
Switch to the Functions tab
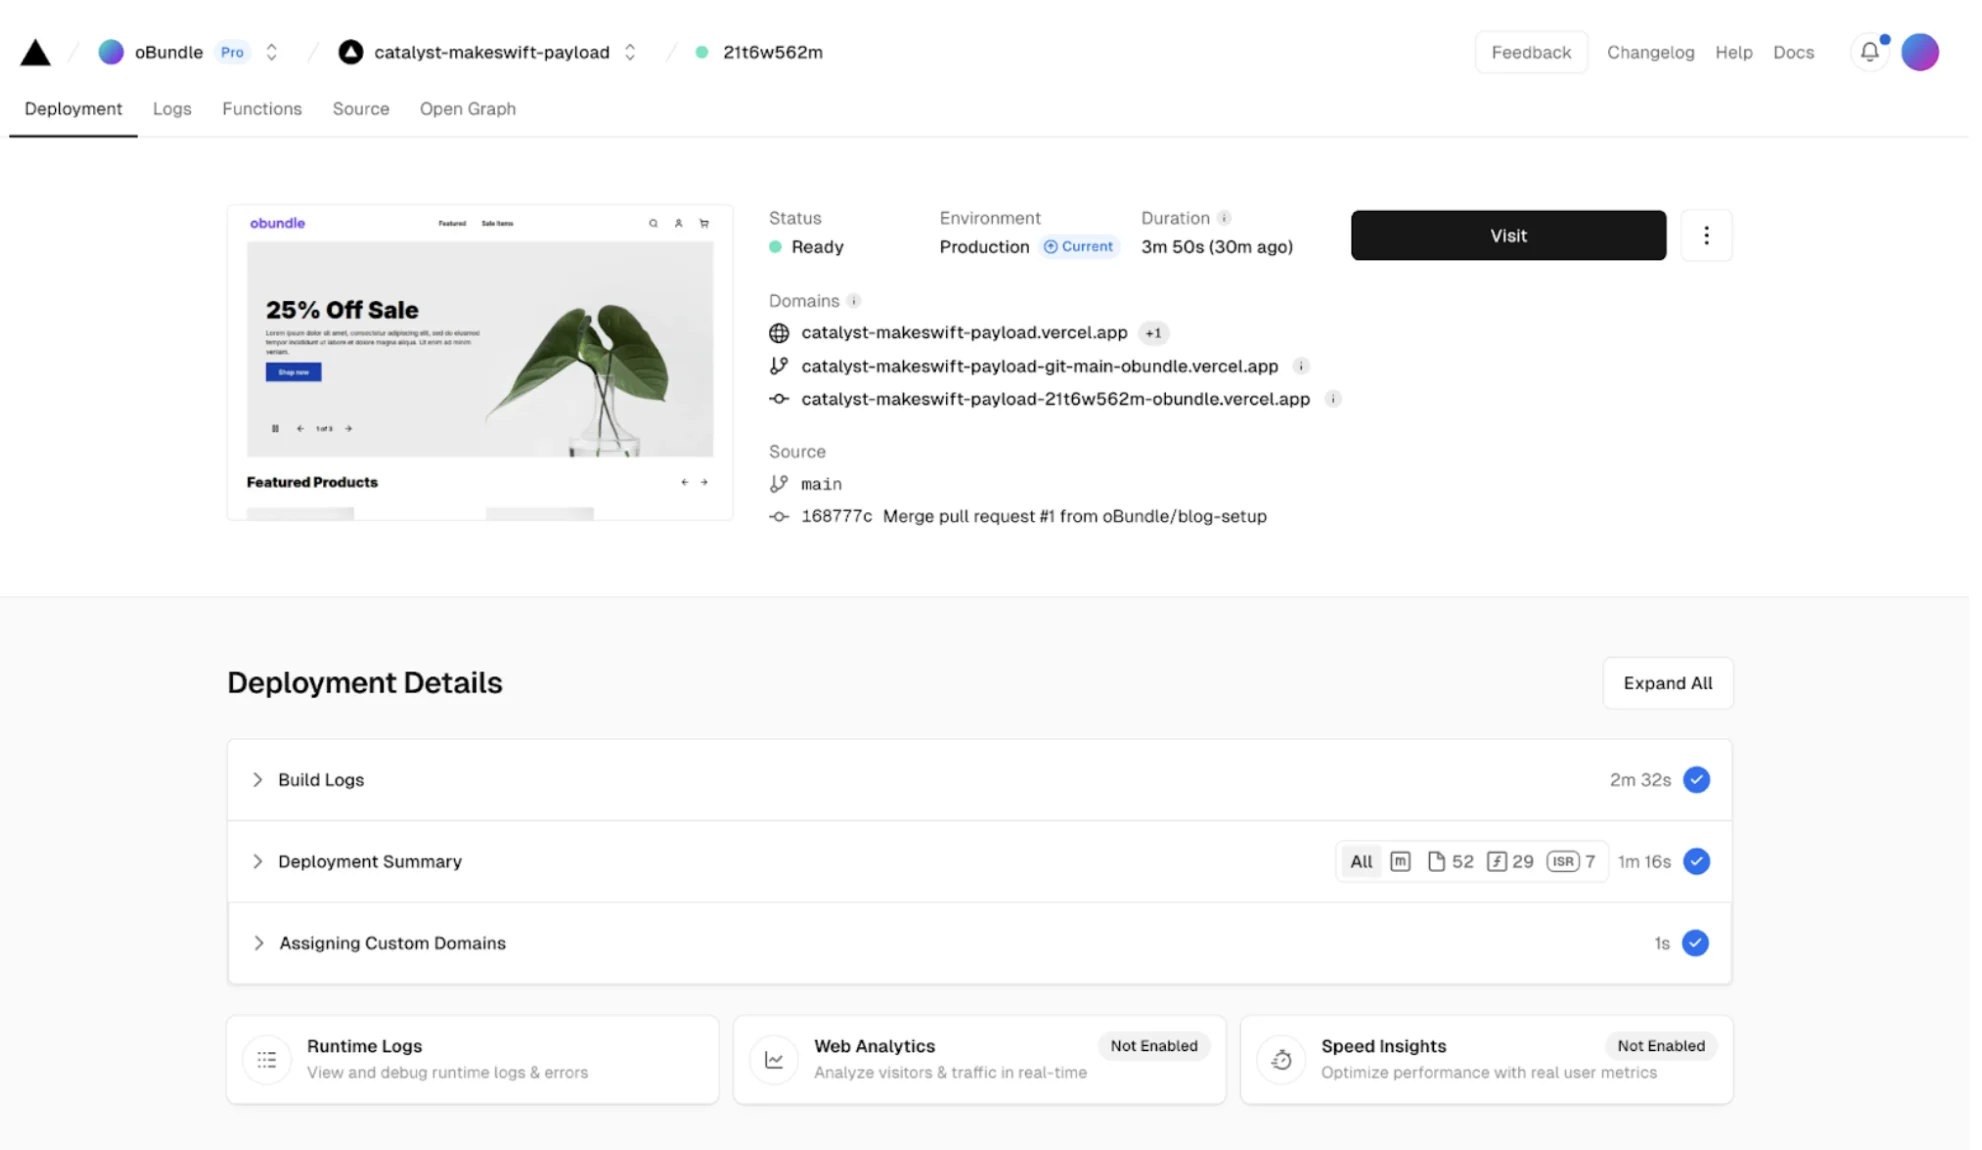[x=261, y=108]
